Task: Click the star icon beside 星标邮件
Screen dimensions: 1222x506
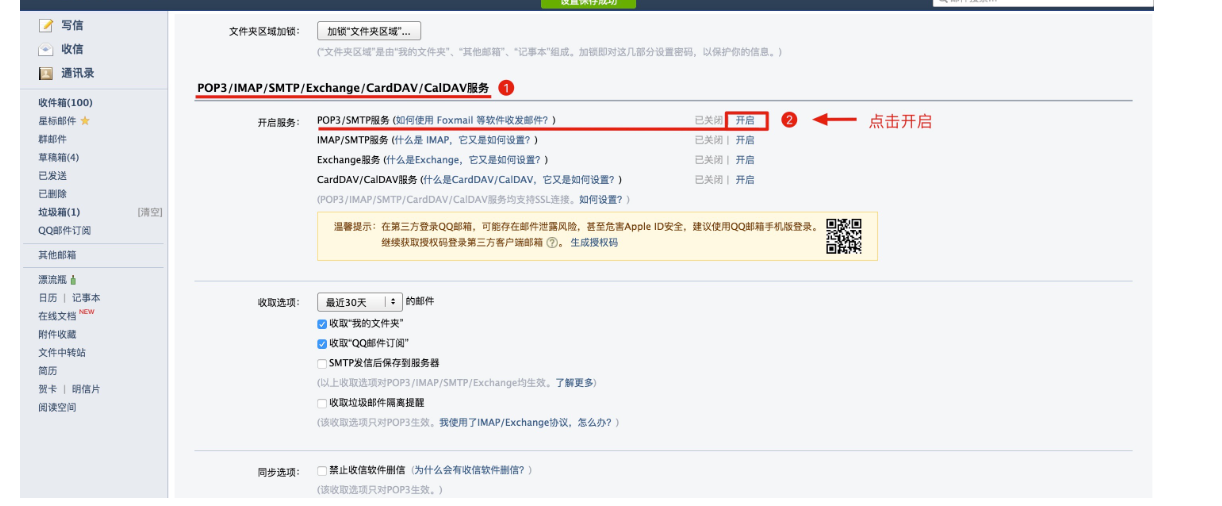Action: point(85,121)
